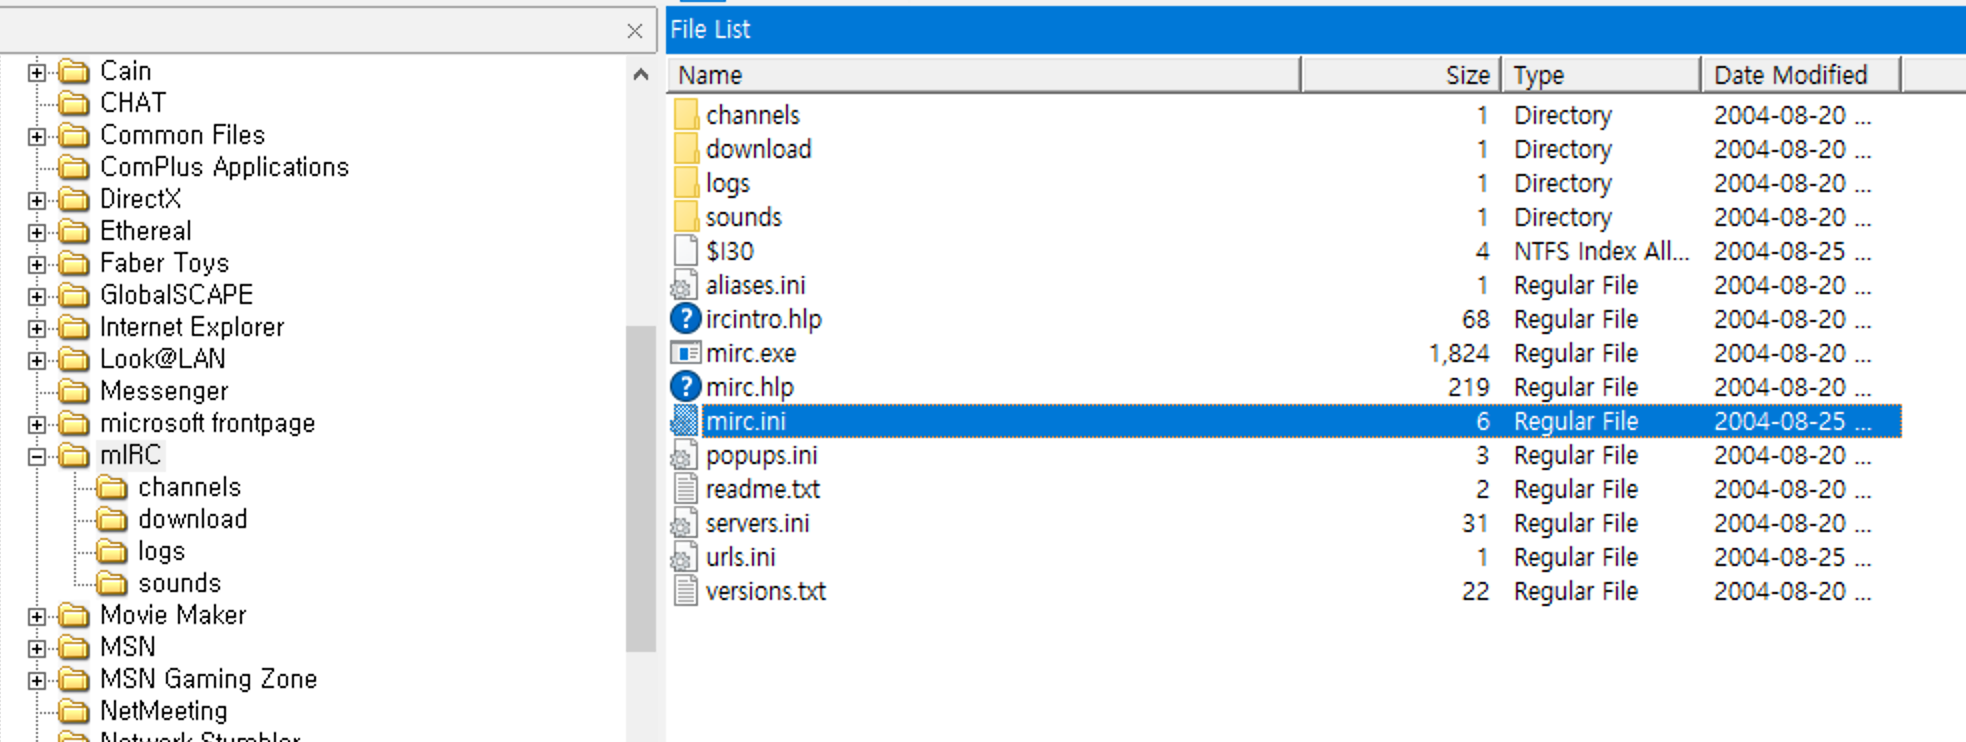
Task: Click the tree pane scrollbar thumb
Action: point(641,489)
